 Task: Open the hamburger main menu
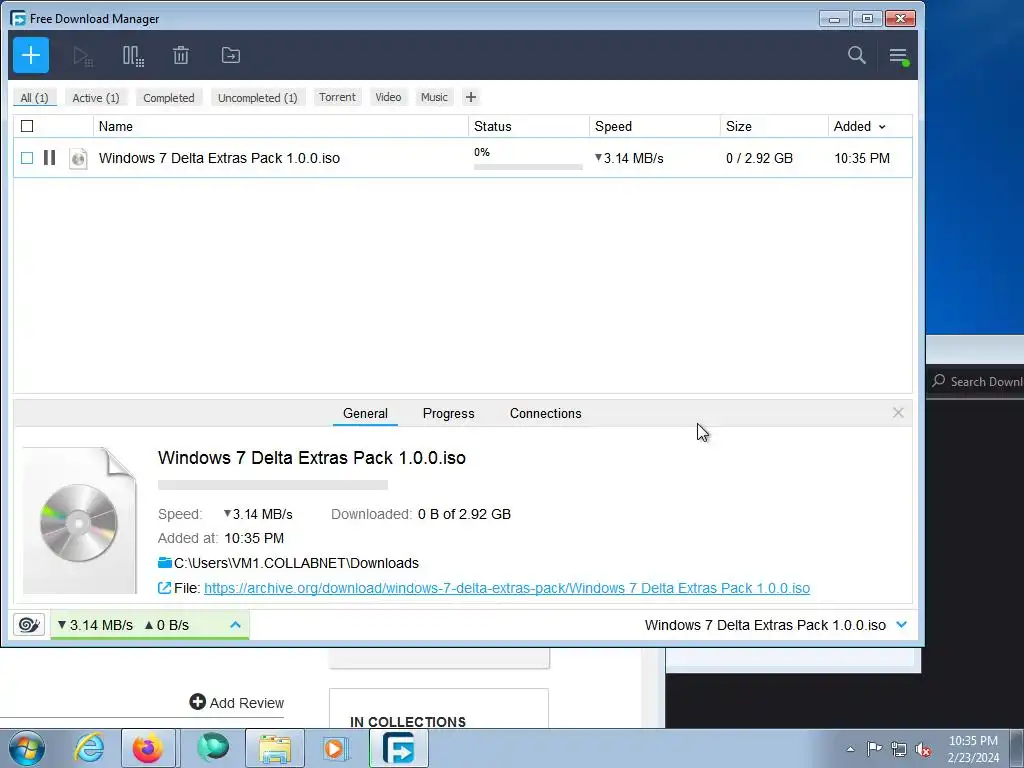click(x=899, y=56)
